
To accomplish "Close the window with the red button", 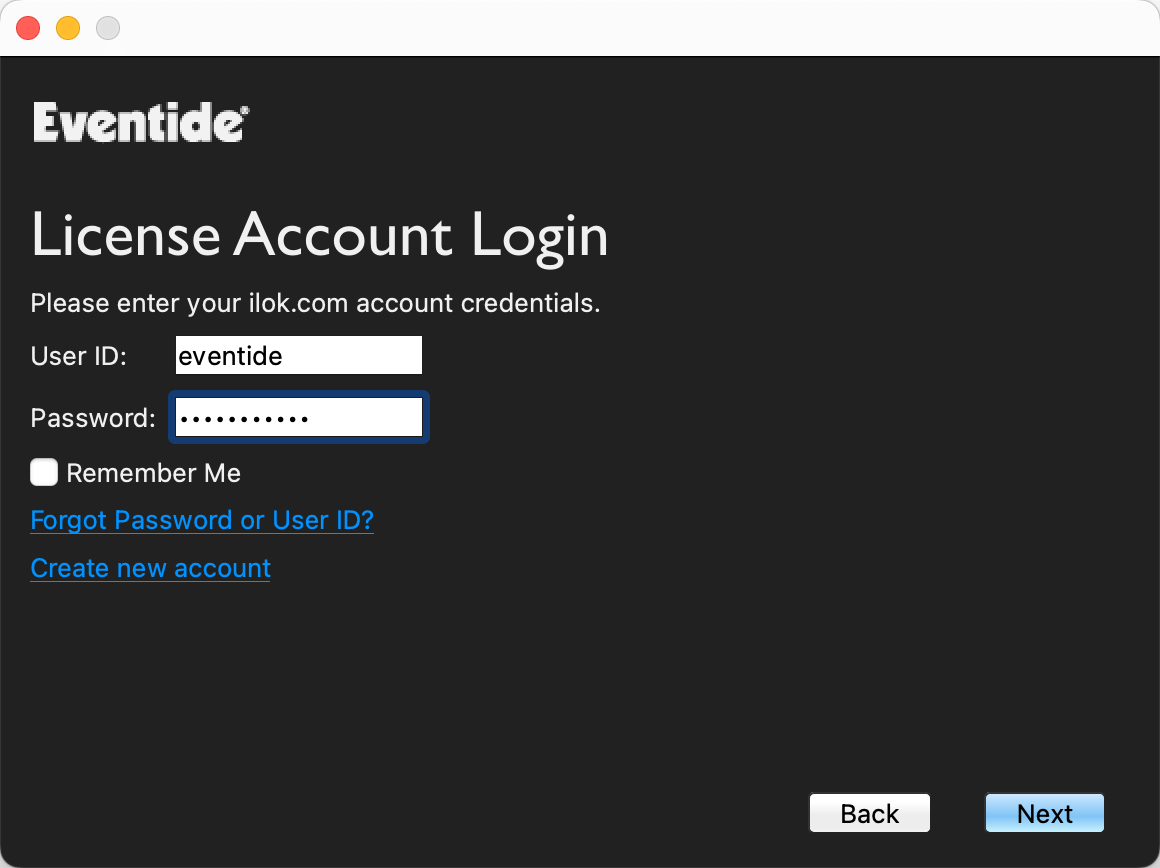I will click(28, 28).
